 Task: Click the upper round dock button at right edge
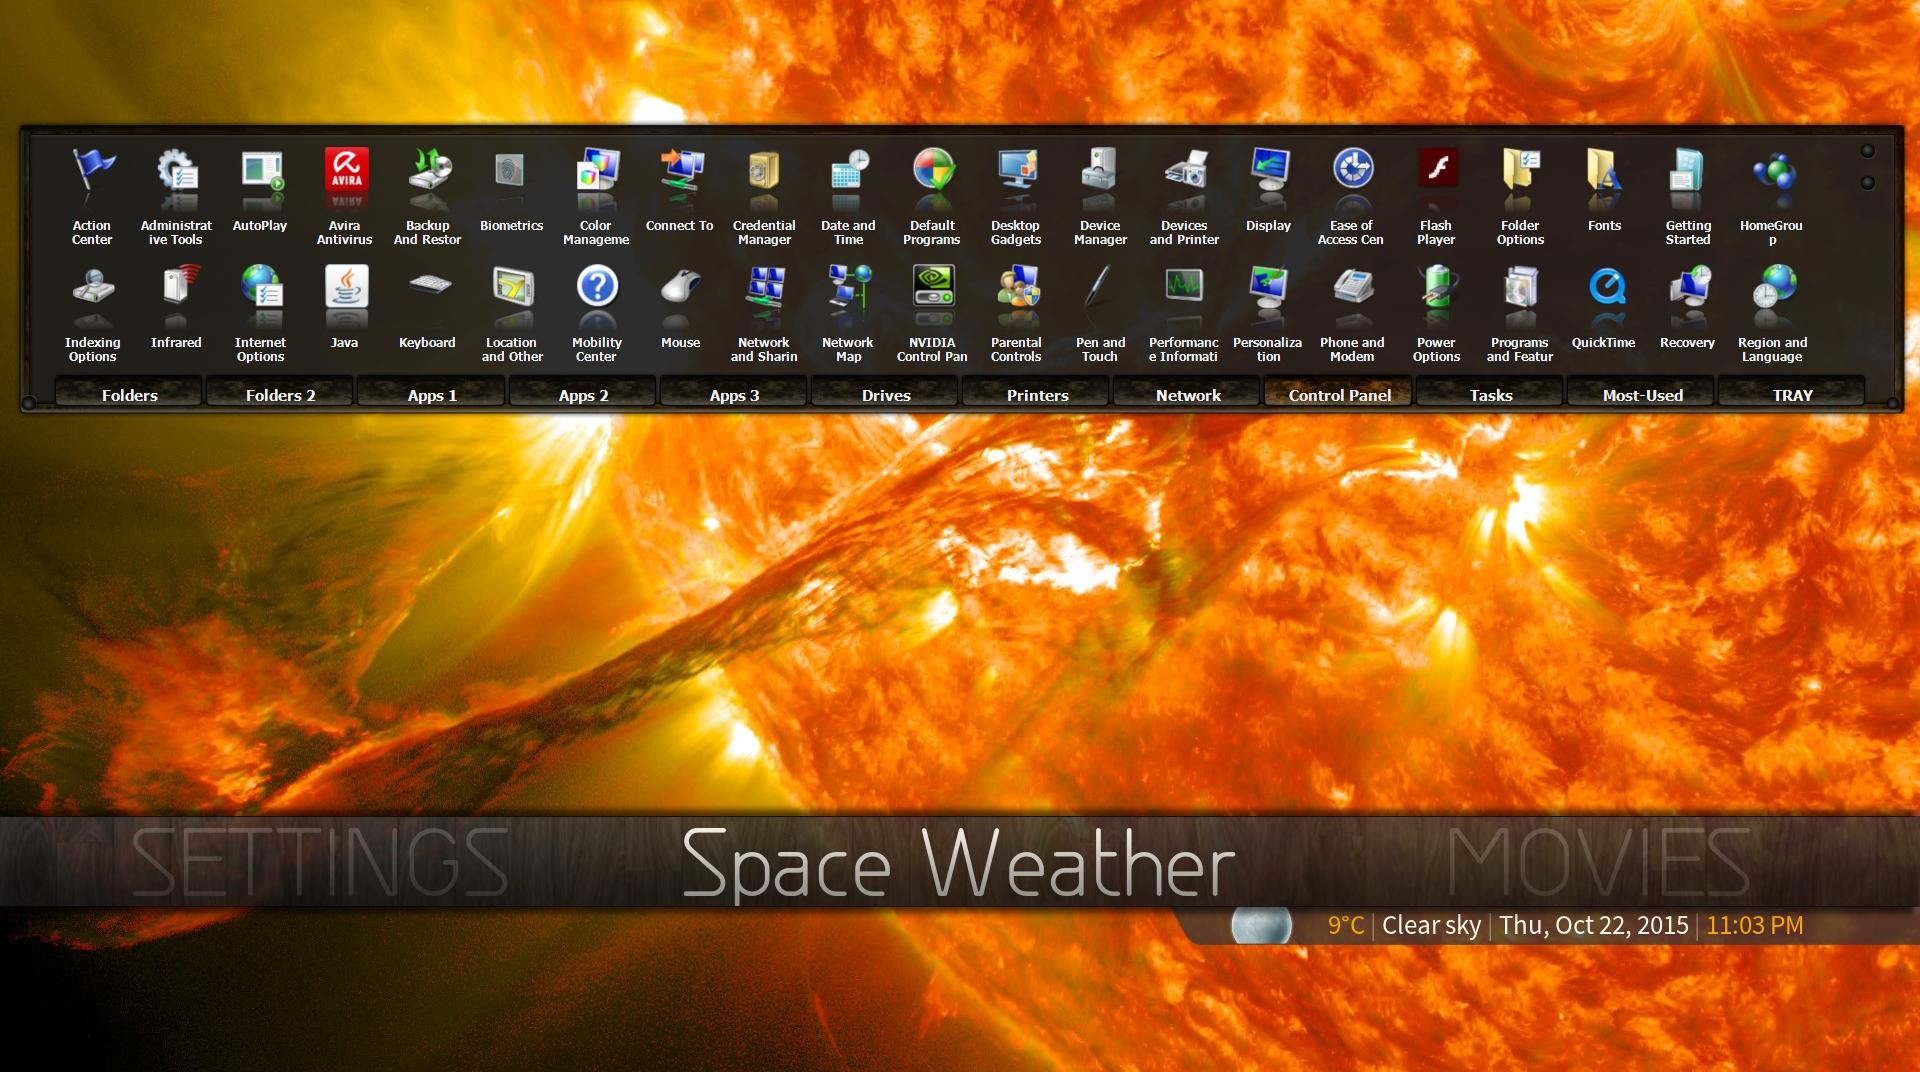1867,151
